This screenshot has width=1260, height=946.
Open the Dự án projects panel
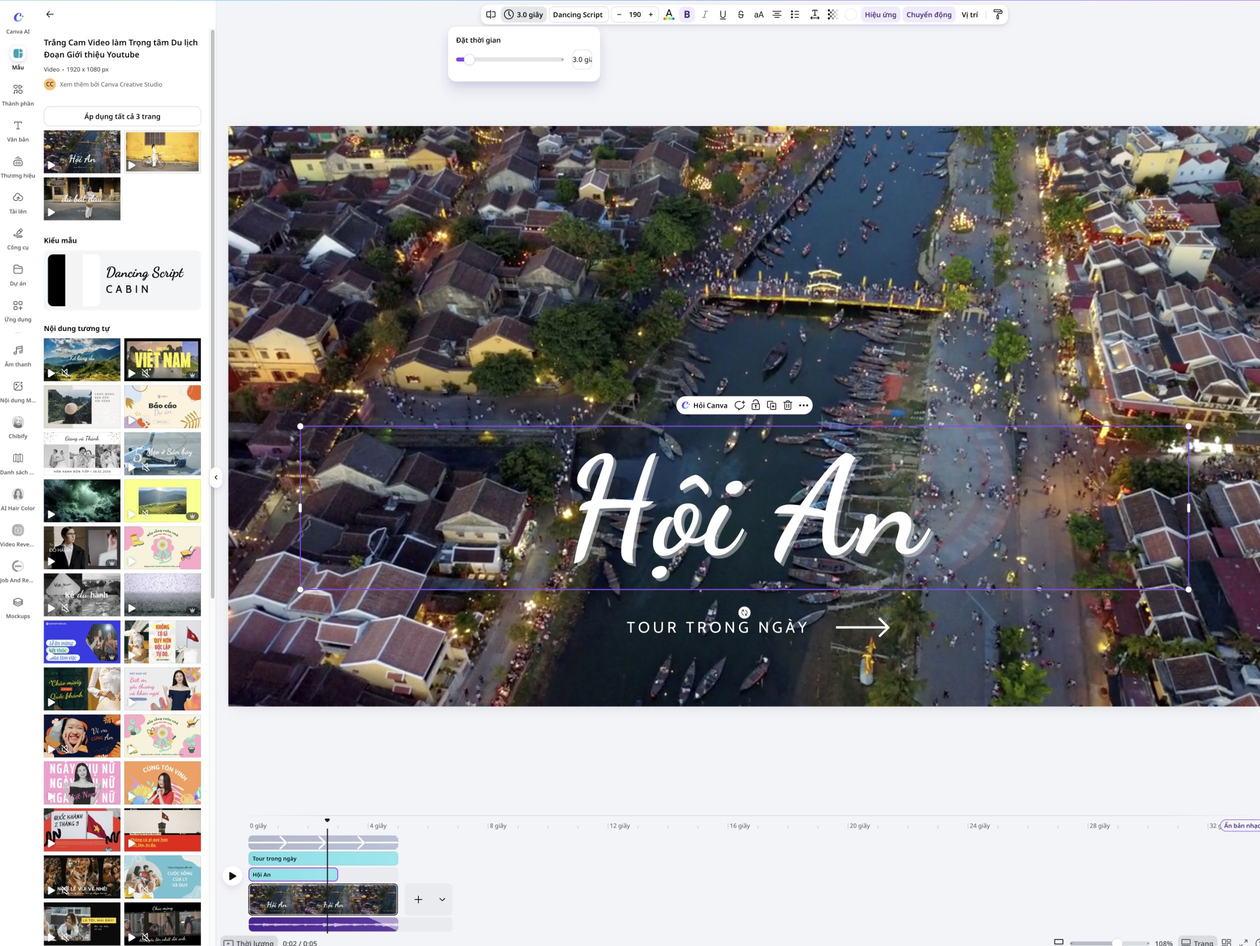(18, 274)
